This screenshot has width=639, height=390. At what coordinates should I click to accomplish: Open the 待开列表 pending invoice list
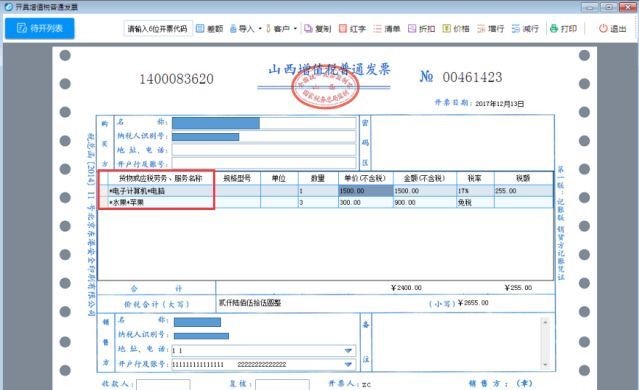[40, 28]
